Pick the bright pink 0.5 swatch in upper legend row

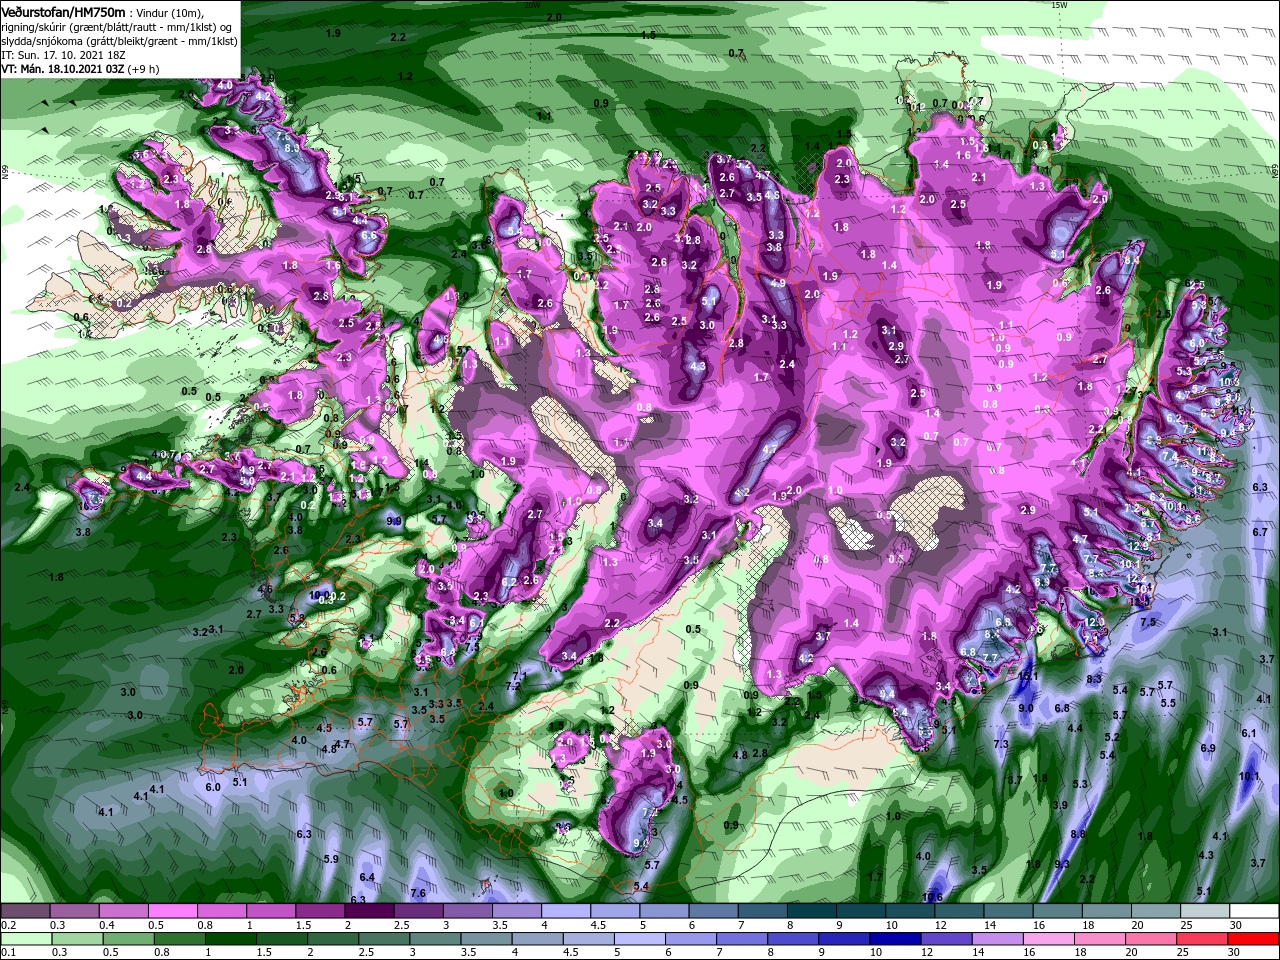pos(172,911)
